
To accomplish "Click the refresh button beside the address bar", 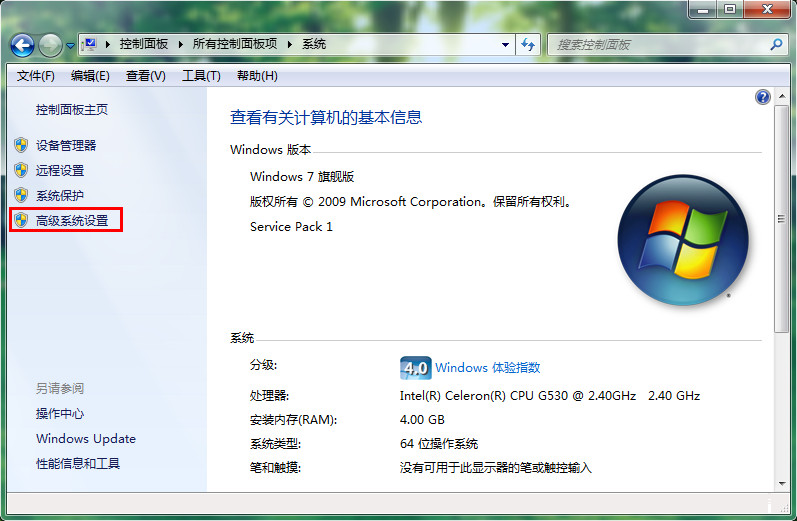I will 529,45.
